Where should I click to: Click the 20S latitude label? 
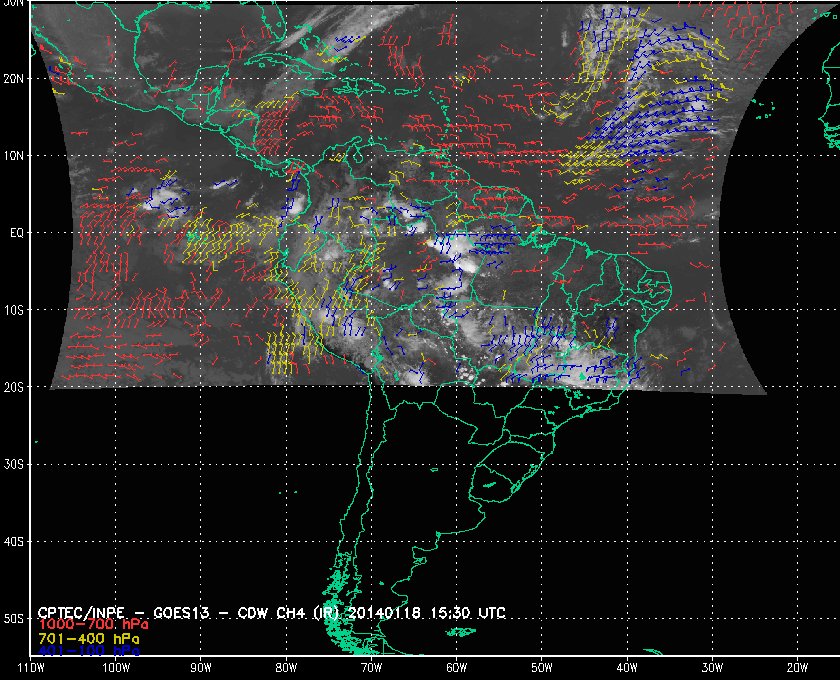[x=13, y=387]
